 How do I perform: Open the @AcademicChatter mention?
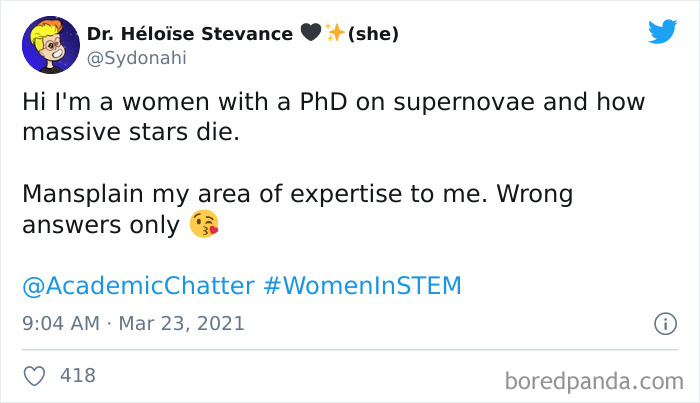tap(138, 286)
